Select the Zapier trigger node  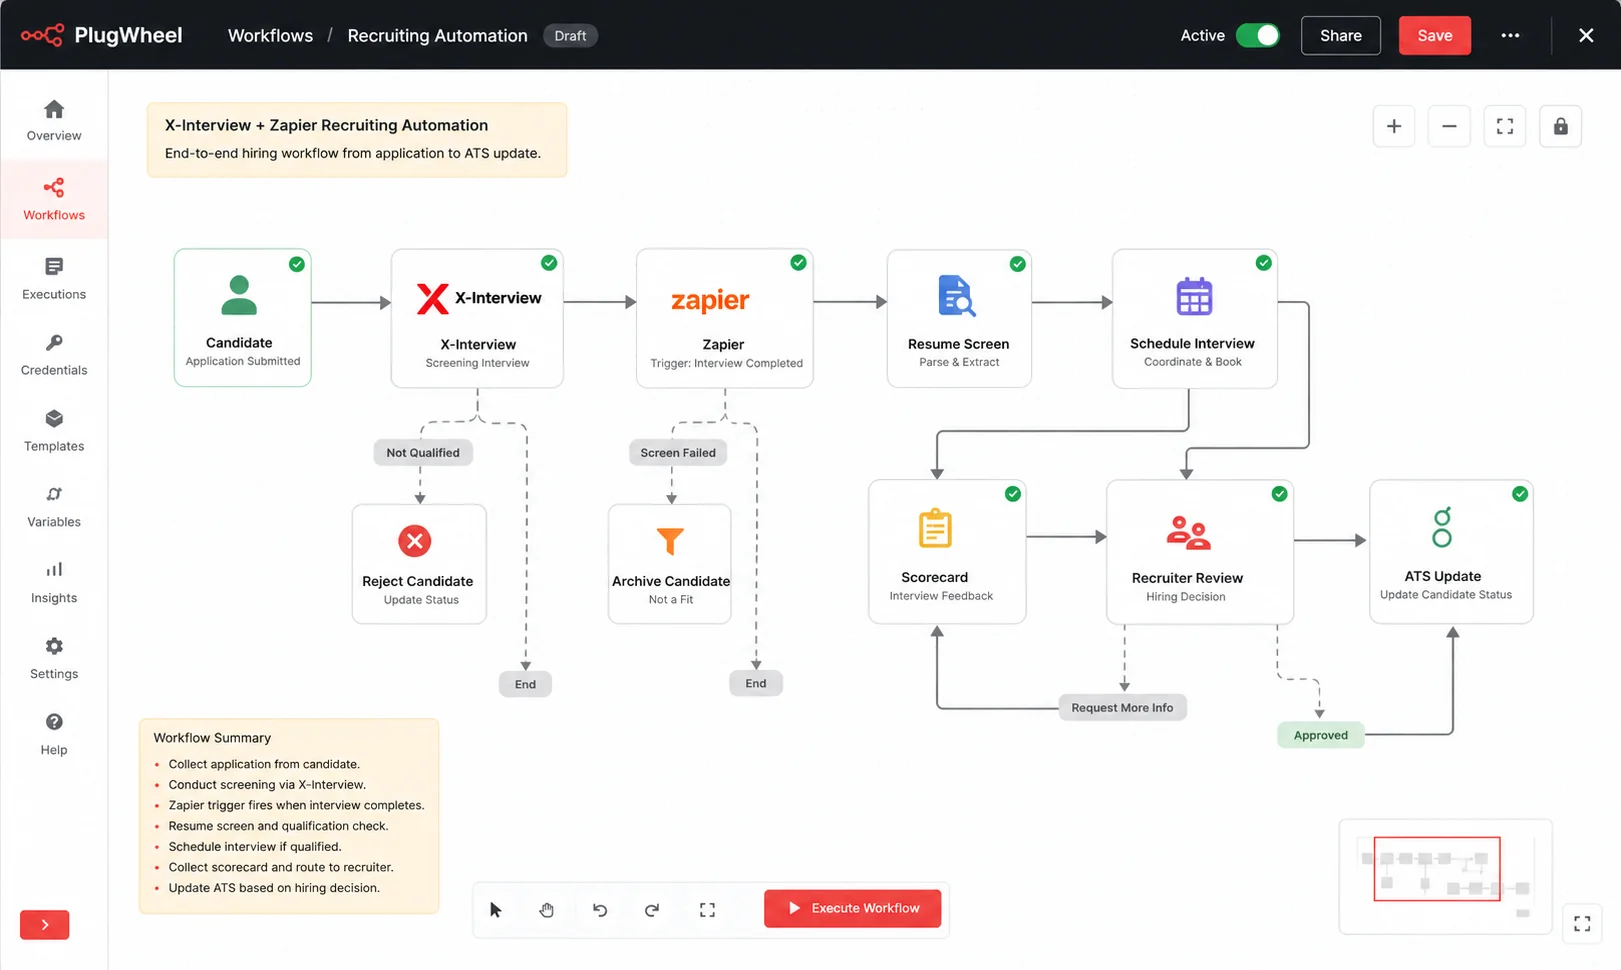[x=725, y=318]
